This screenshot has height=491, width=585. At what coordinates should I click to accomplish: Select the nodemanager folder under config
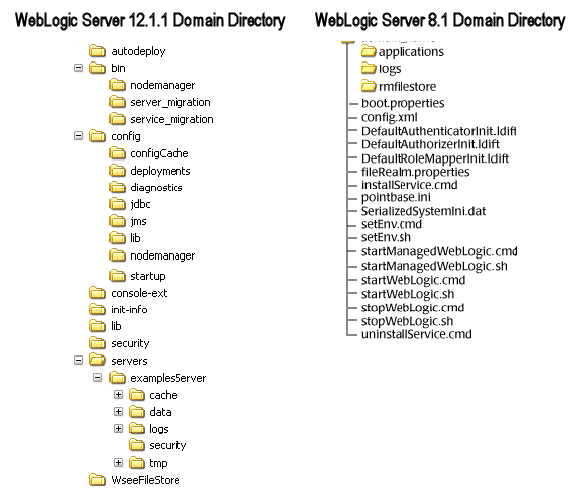(x=162, y=256)
